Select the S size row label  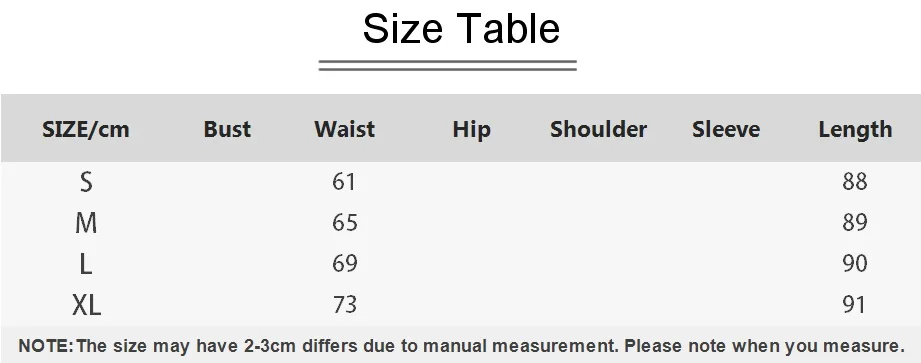(86, 182)
